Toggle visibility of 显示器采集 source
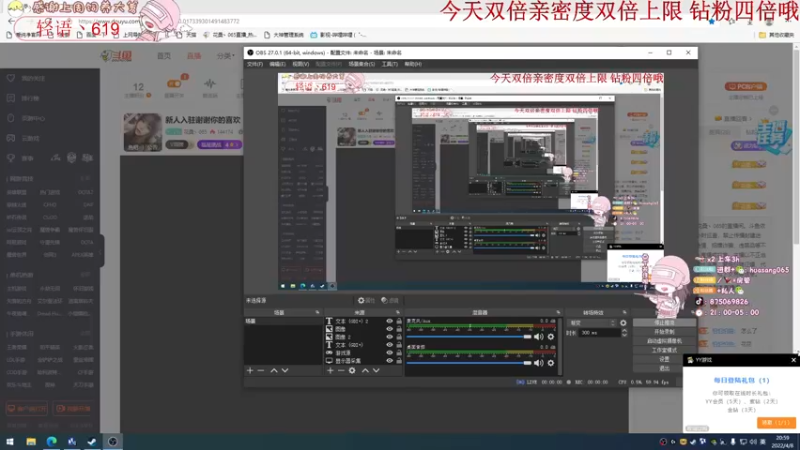This screenshot has width=800, height=450. click(x=389, y=361)
